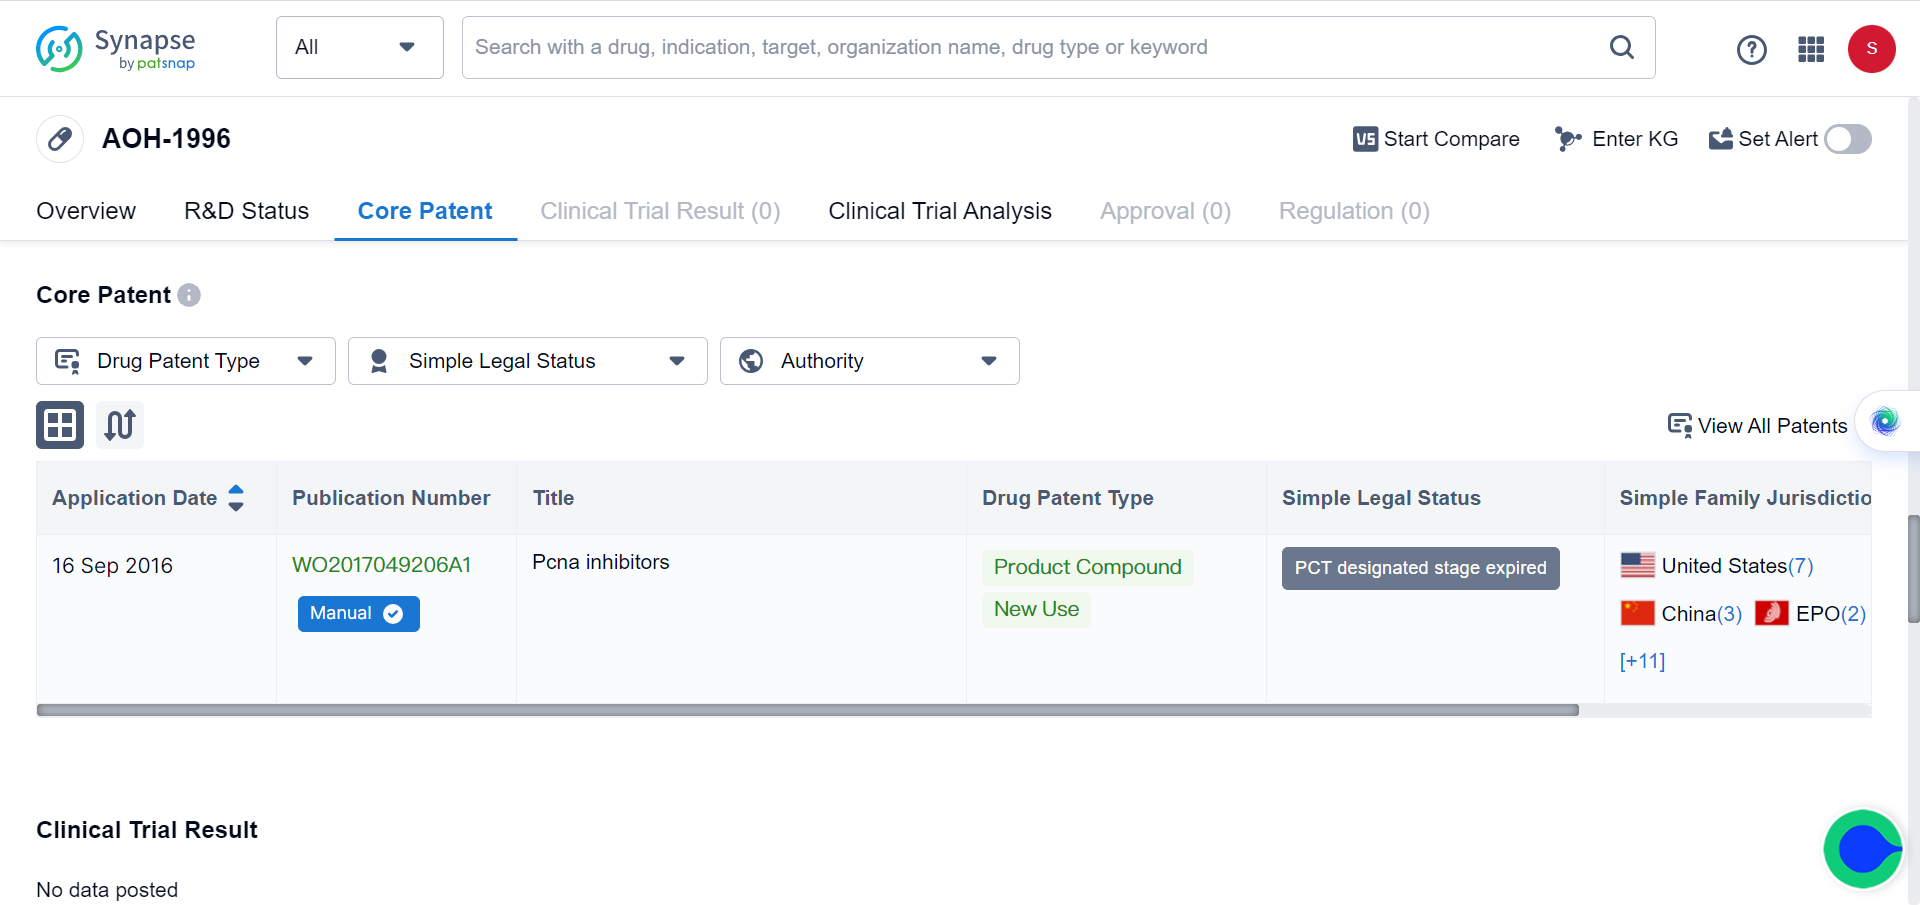This screenshot has height=905, width=1920.
Task: Click the column swap view icon
Action: [120, 425]
